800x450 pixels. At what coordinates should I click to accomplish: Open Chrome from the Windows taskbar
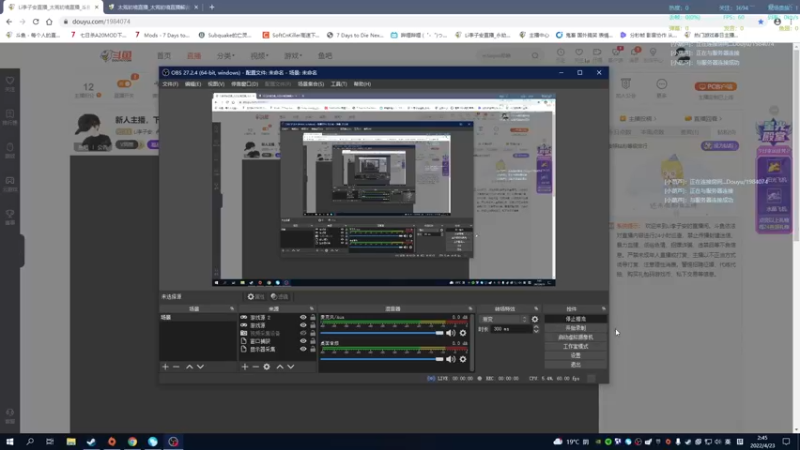[132, 442]
